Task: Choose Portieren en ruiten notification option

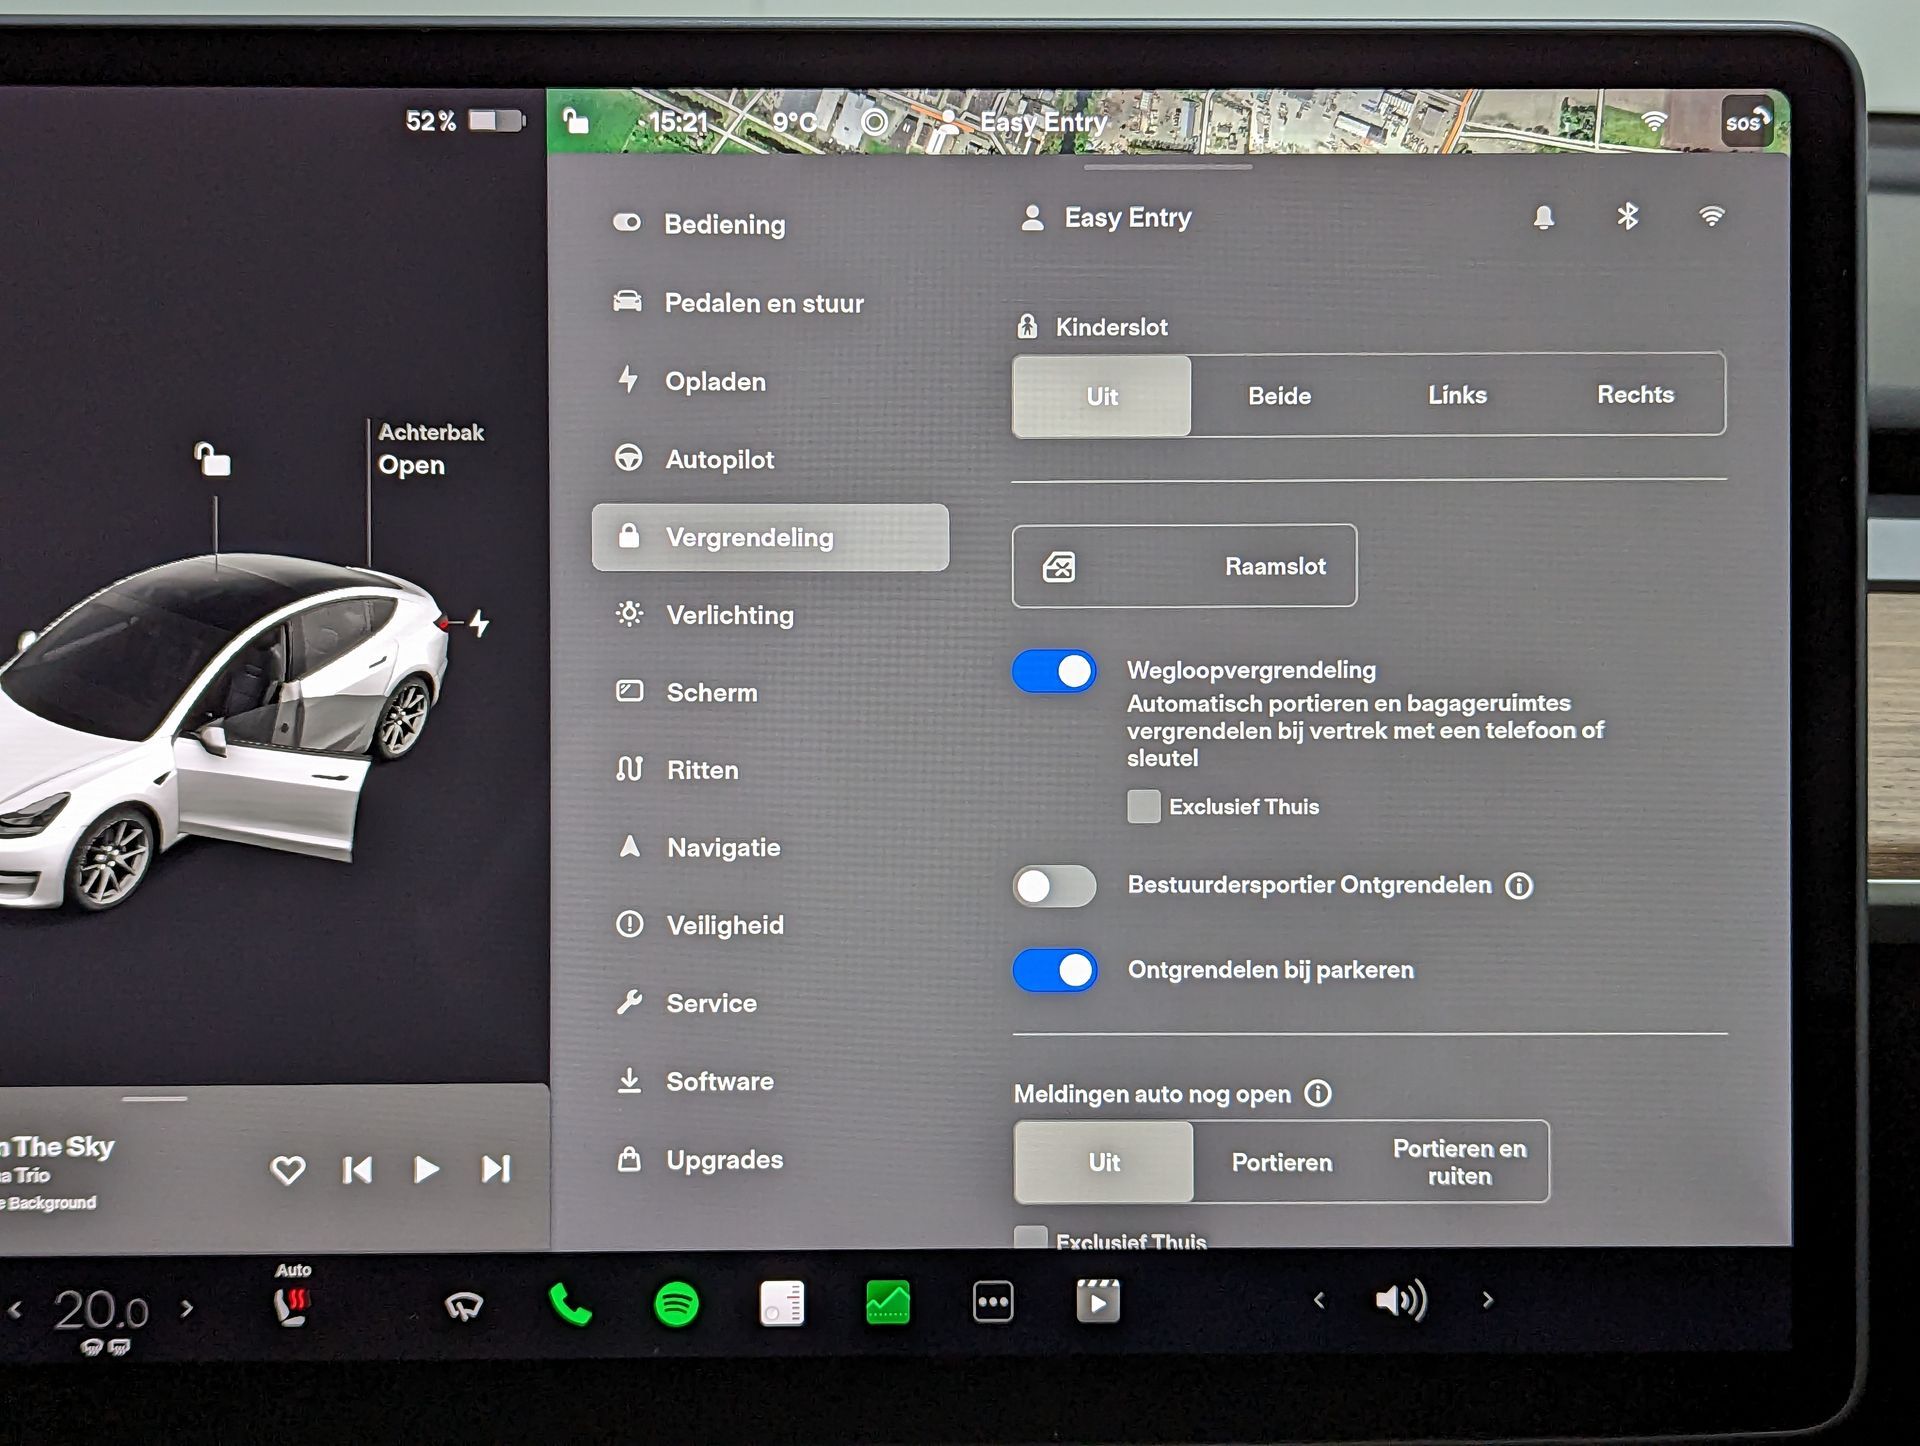Action: click(x=1460, y=1162)
